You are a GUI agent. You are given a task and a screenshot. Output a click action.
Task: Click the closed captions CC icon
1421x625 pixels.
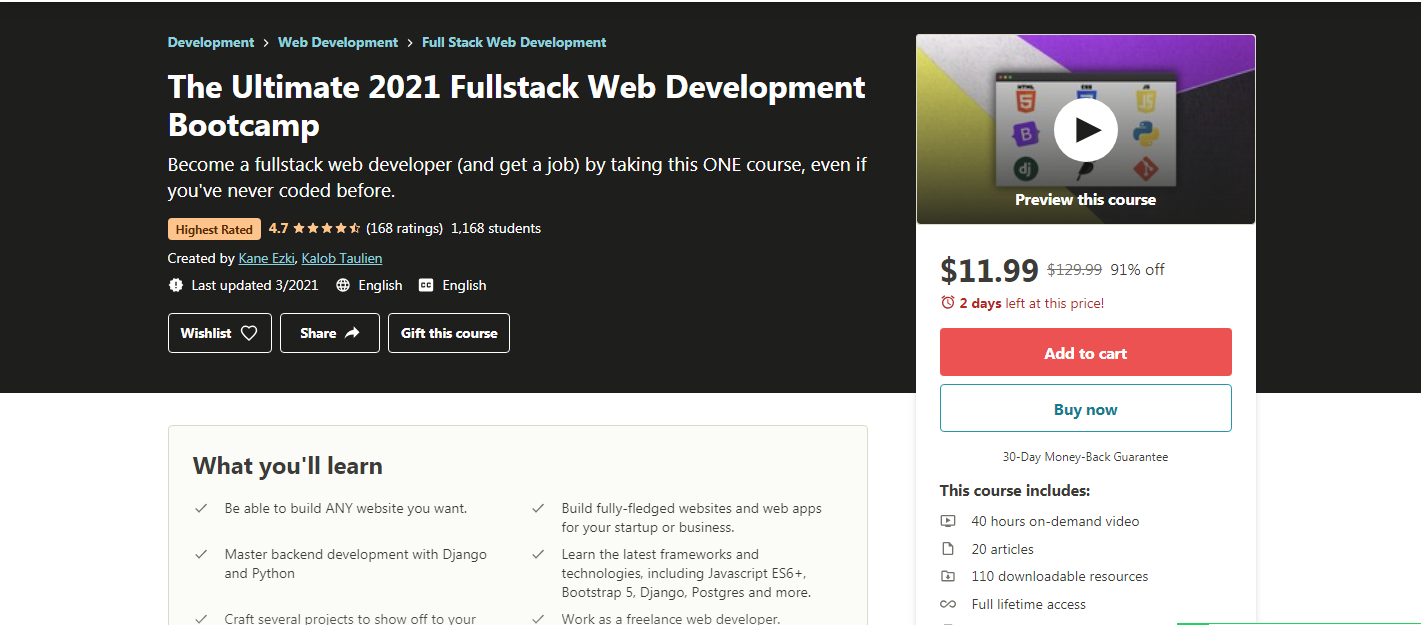(426, 285)
